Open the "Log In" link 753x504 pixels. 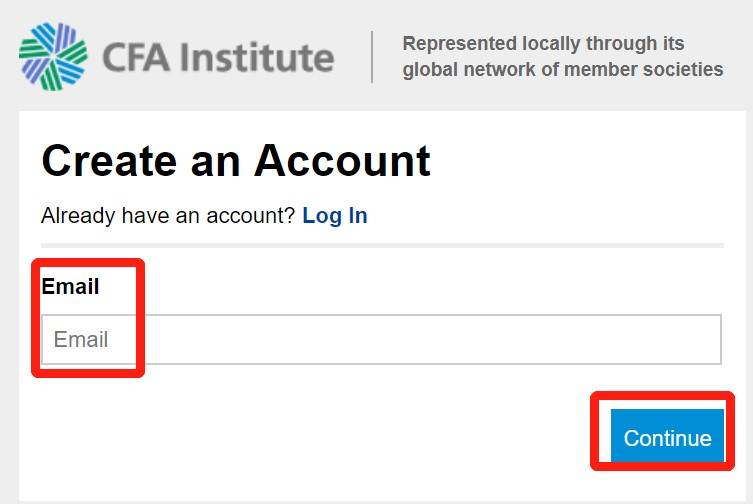pyautogui.click(x=335, y=215)
